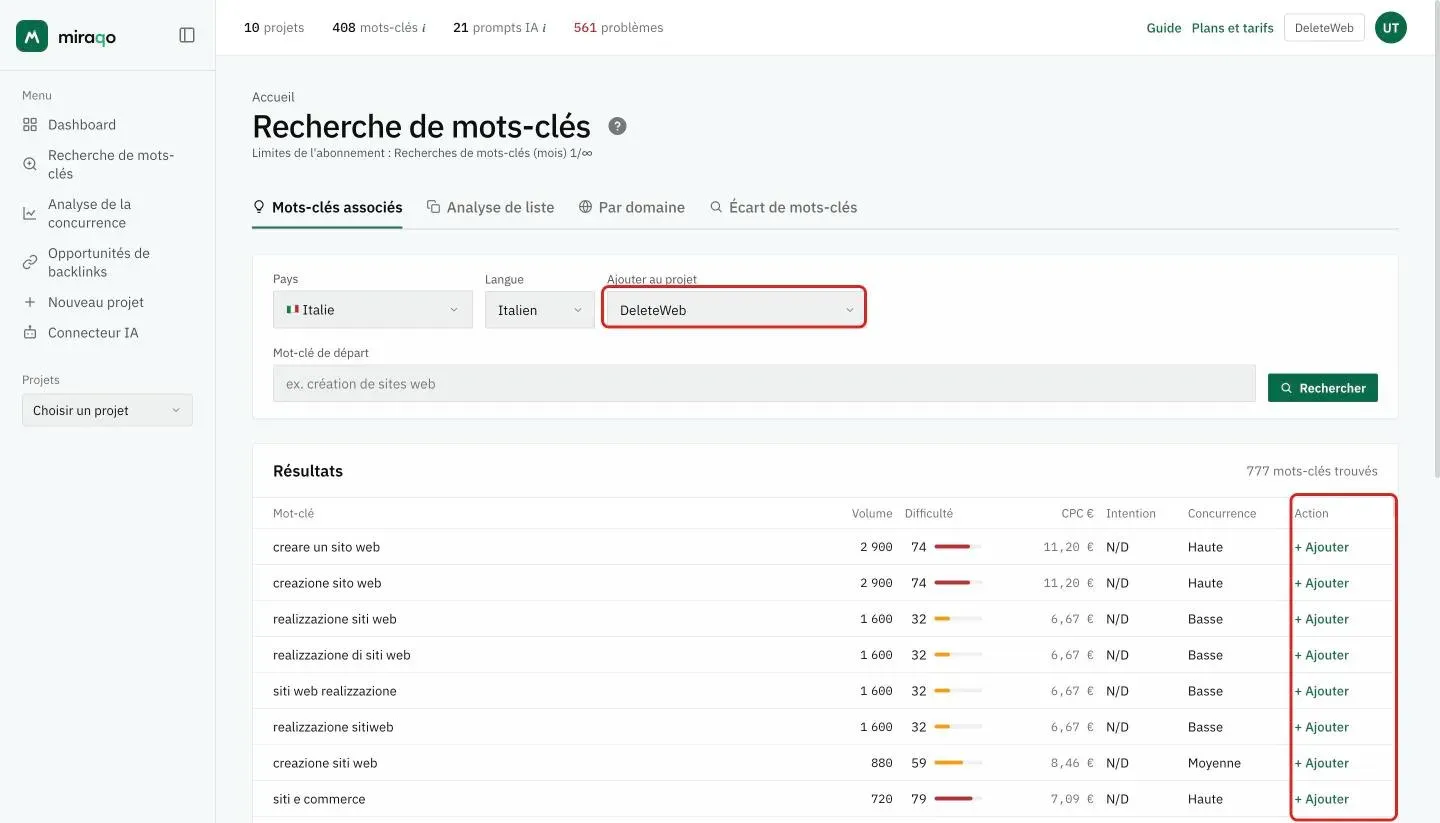Click the Difficulté column header
The width and height of the screenshot is (1440, 823).
[929, 513]
